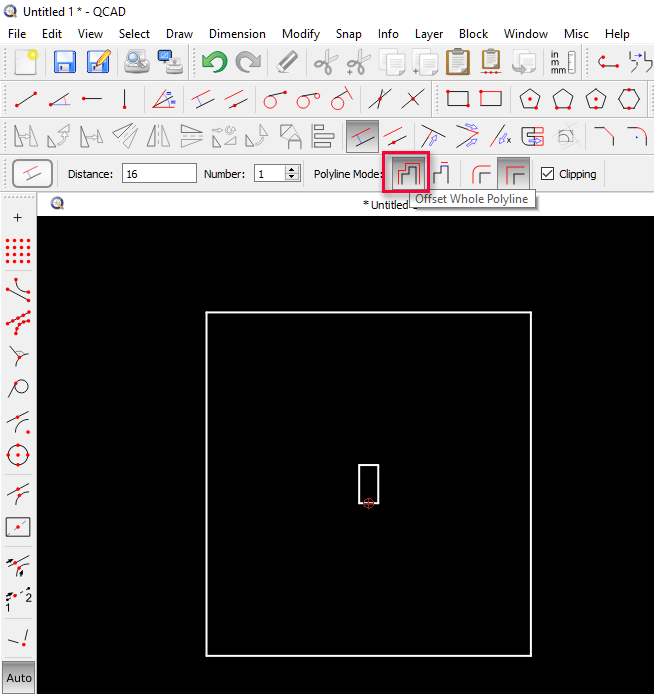Viewport: 654px width, 694px height.
Task: Toggle Free snap mode crosshair
Action: [x=17, y=218]
